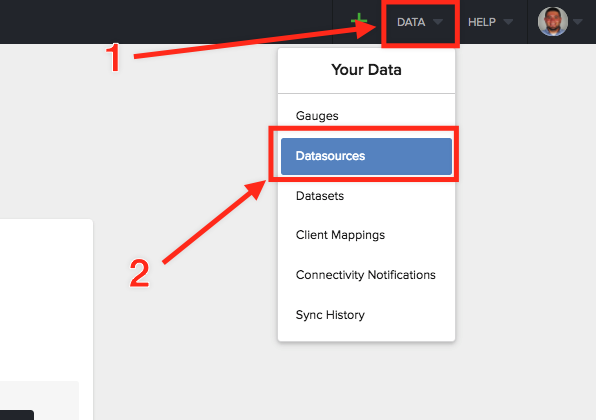
Task: Open the HELP menu
Action: tap(490, 22)
